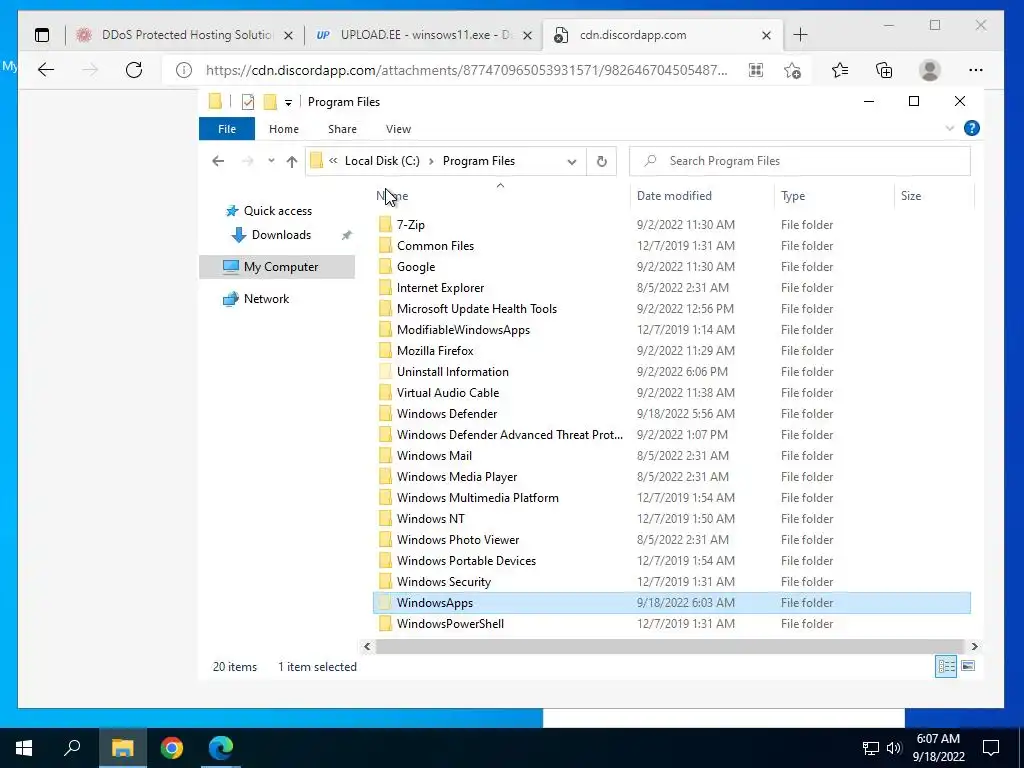Expand breadcrumb arrow after Local Disk (C:)
This screenshot has width=1024, height=768.
[431, 161]
